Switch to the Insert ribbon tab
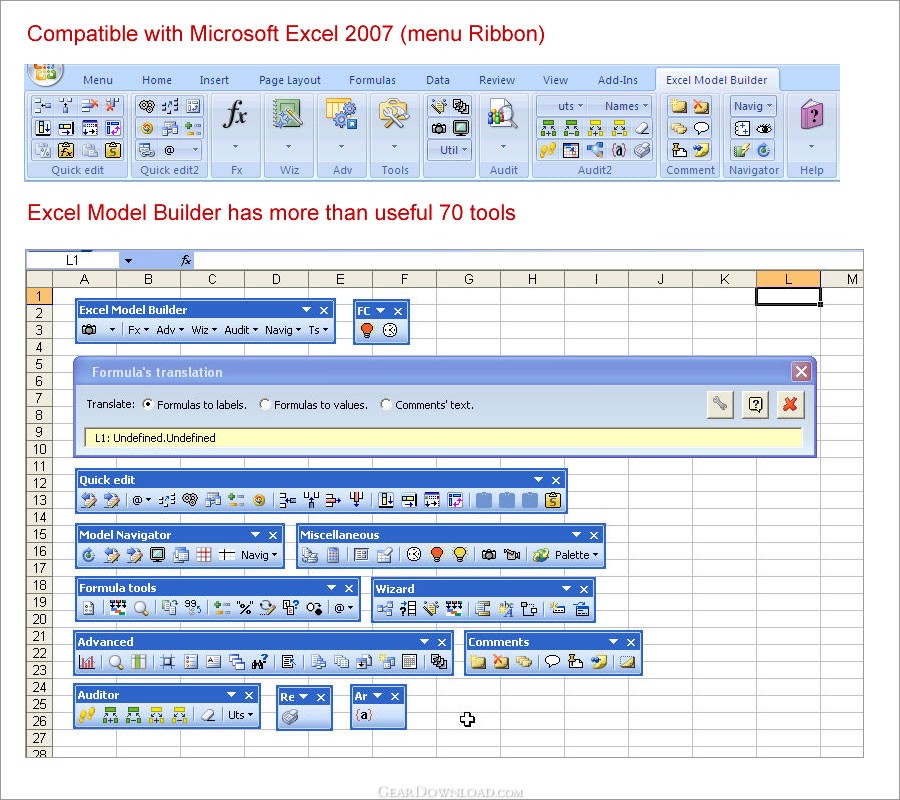Viewport: 900px width, 800px height. [x=214, y=80]
